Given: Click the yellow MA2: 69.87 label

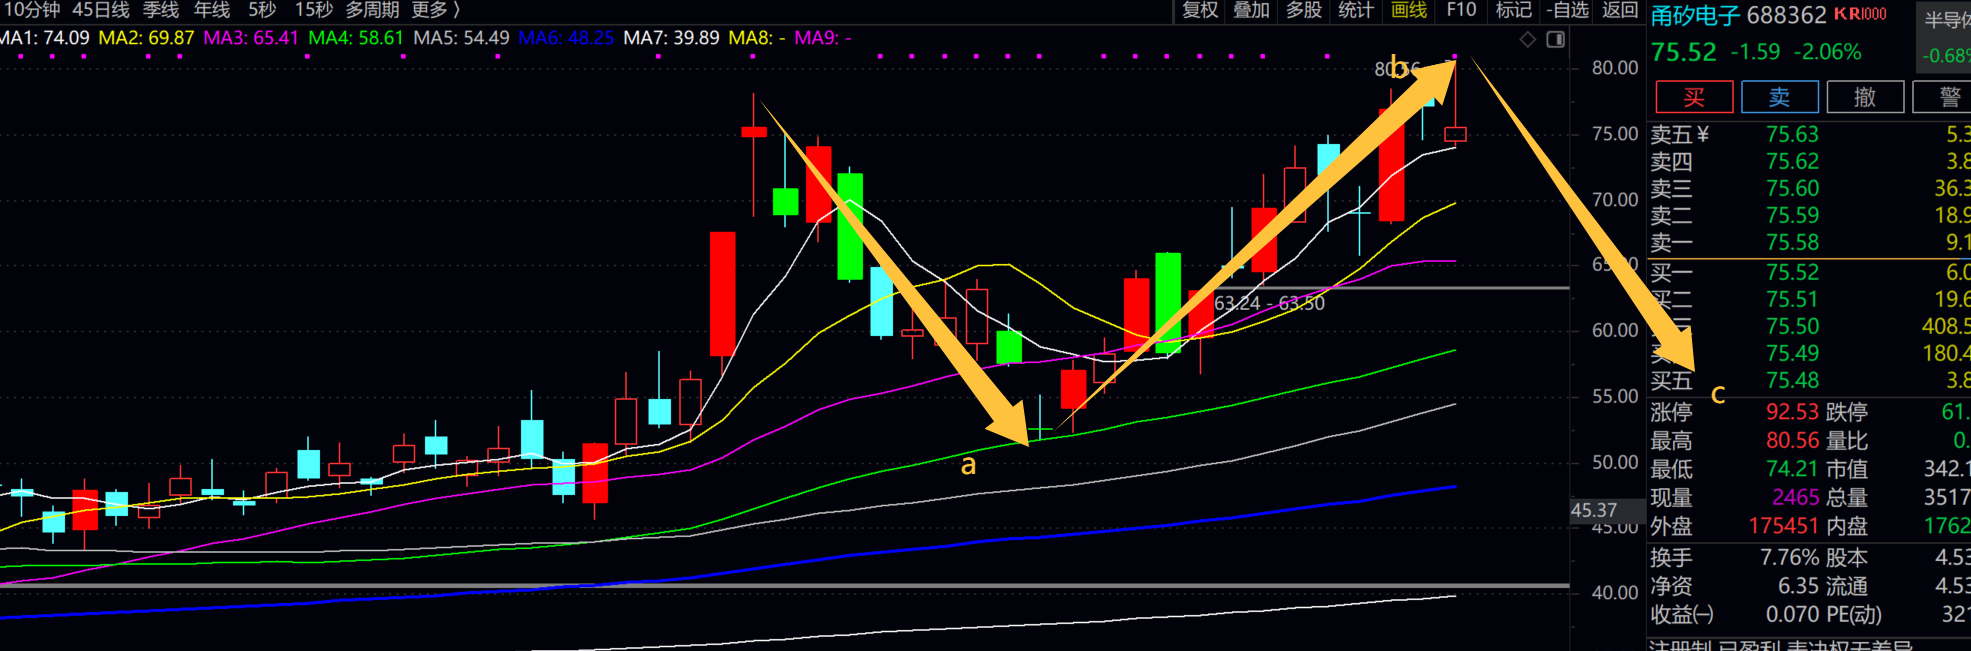Looking at the screenshot, I should 146,38.
